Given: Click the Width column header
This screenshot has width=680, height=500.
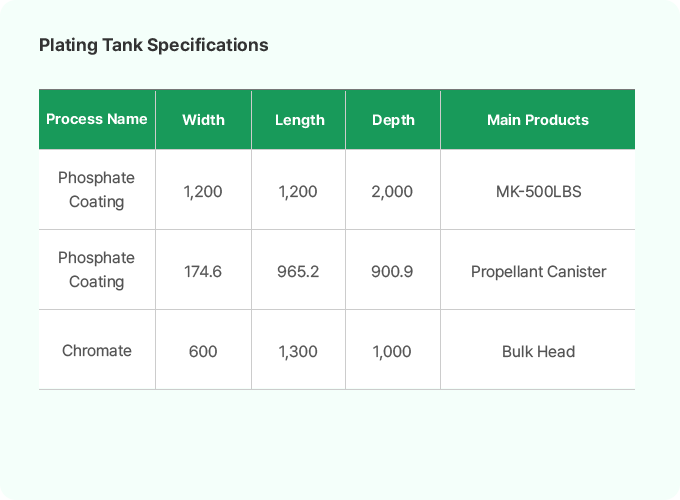Looking at the screenshot, I should [x=203, y=120].
